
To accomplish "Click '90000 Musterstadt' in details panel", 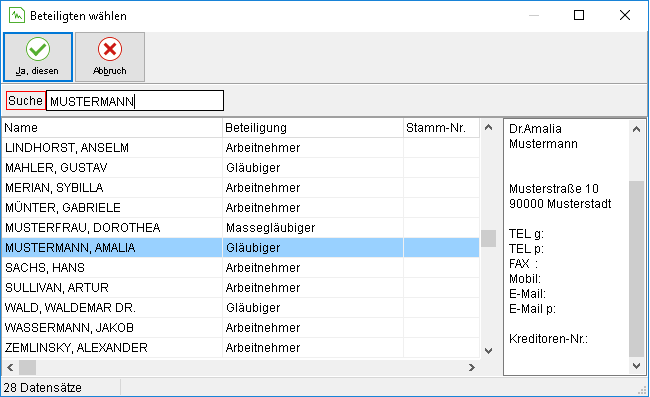I will pyautogui.click(x=560, y=203).
